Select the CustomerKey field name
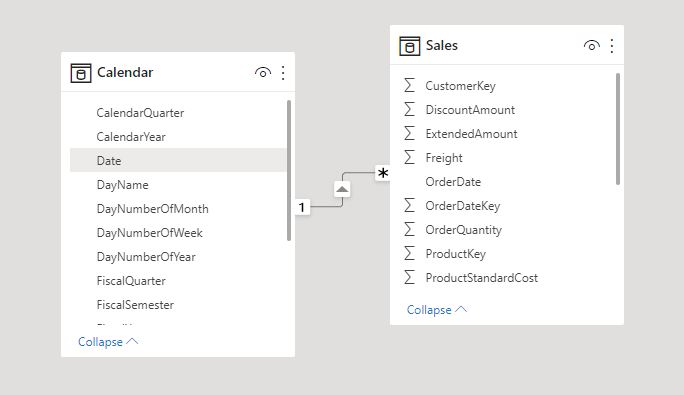This screenshot has height=395, width=684. [461, 86]
